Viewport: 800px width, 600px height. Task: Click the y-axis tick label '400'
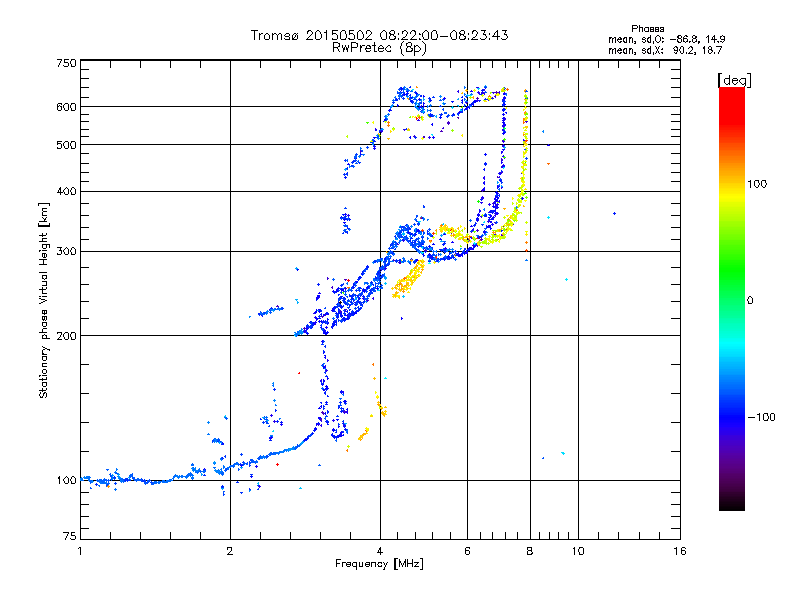pyautogui.click(x=67, y=192)
